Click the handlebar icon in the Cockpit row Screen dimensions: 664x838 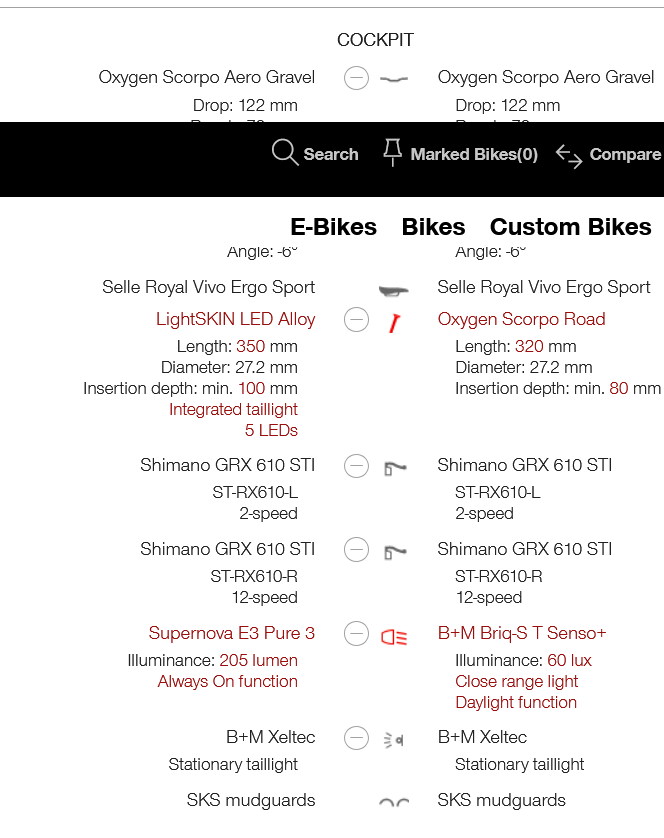[394, 79]
